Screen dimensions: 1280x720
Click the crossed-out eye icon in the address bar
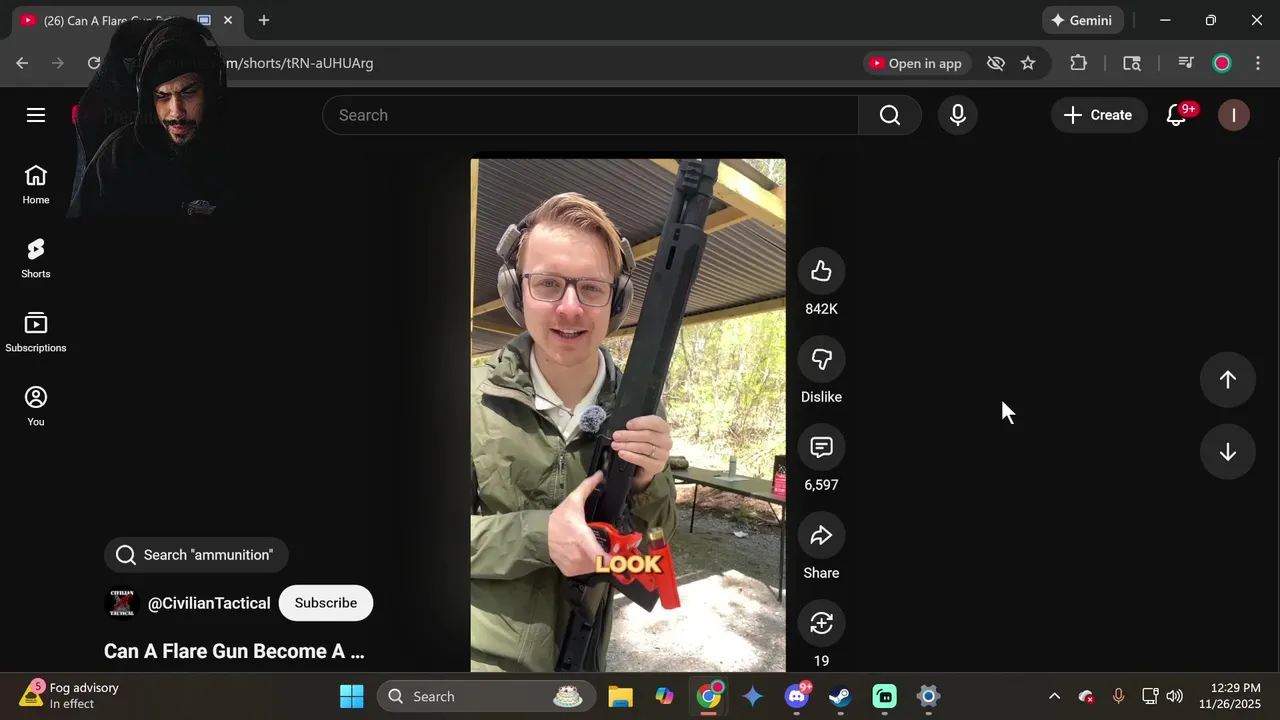[x=995, y=63]
